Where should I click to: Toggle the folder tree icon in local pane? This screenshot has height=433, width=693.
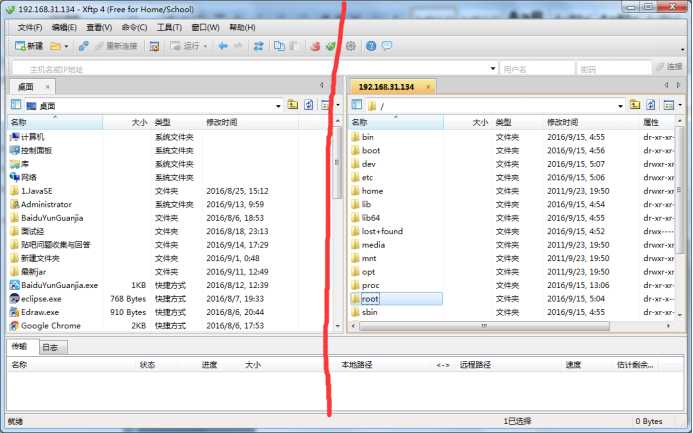[x=16, y=105]
